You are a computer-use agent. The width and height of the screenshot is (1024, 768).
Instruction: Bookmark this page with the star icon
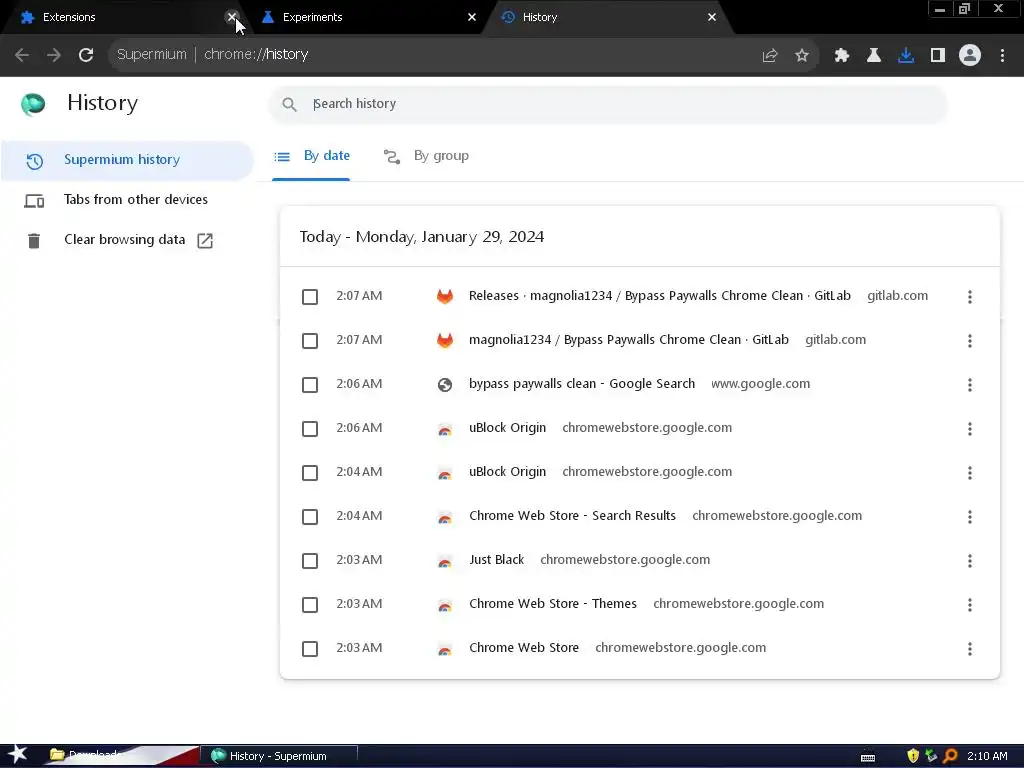(802, 56)
